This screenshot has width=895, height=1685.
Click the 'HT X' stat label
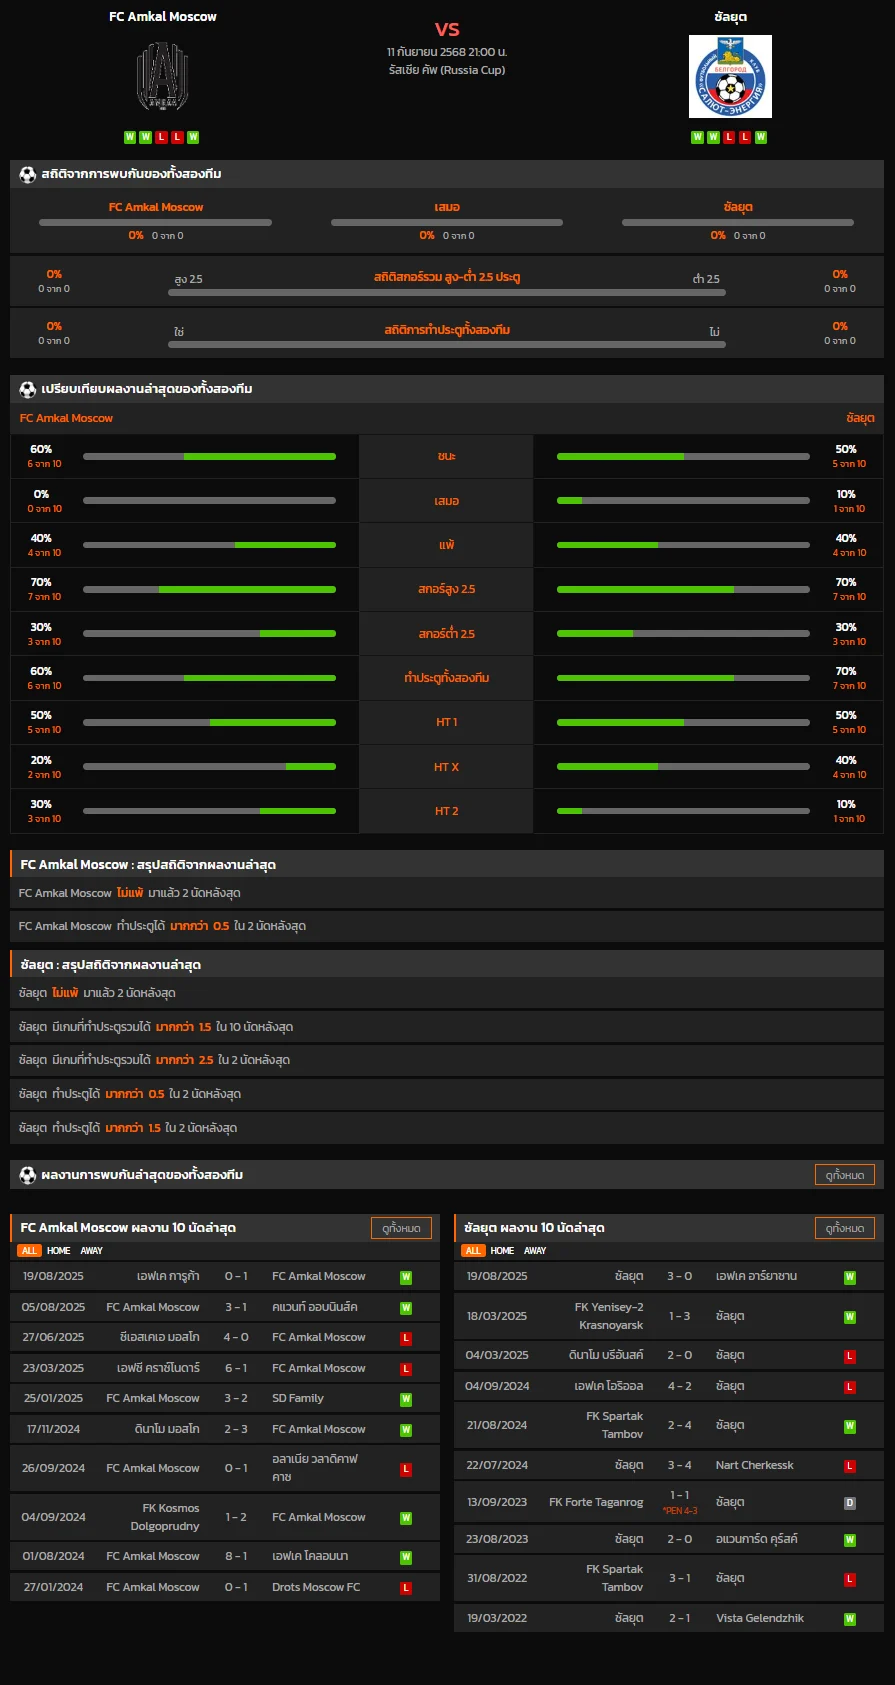tap(446, 767)
